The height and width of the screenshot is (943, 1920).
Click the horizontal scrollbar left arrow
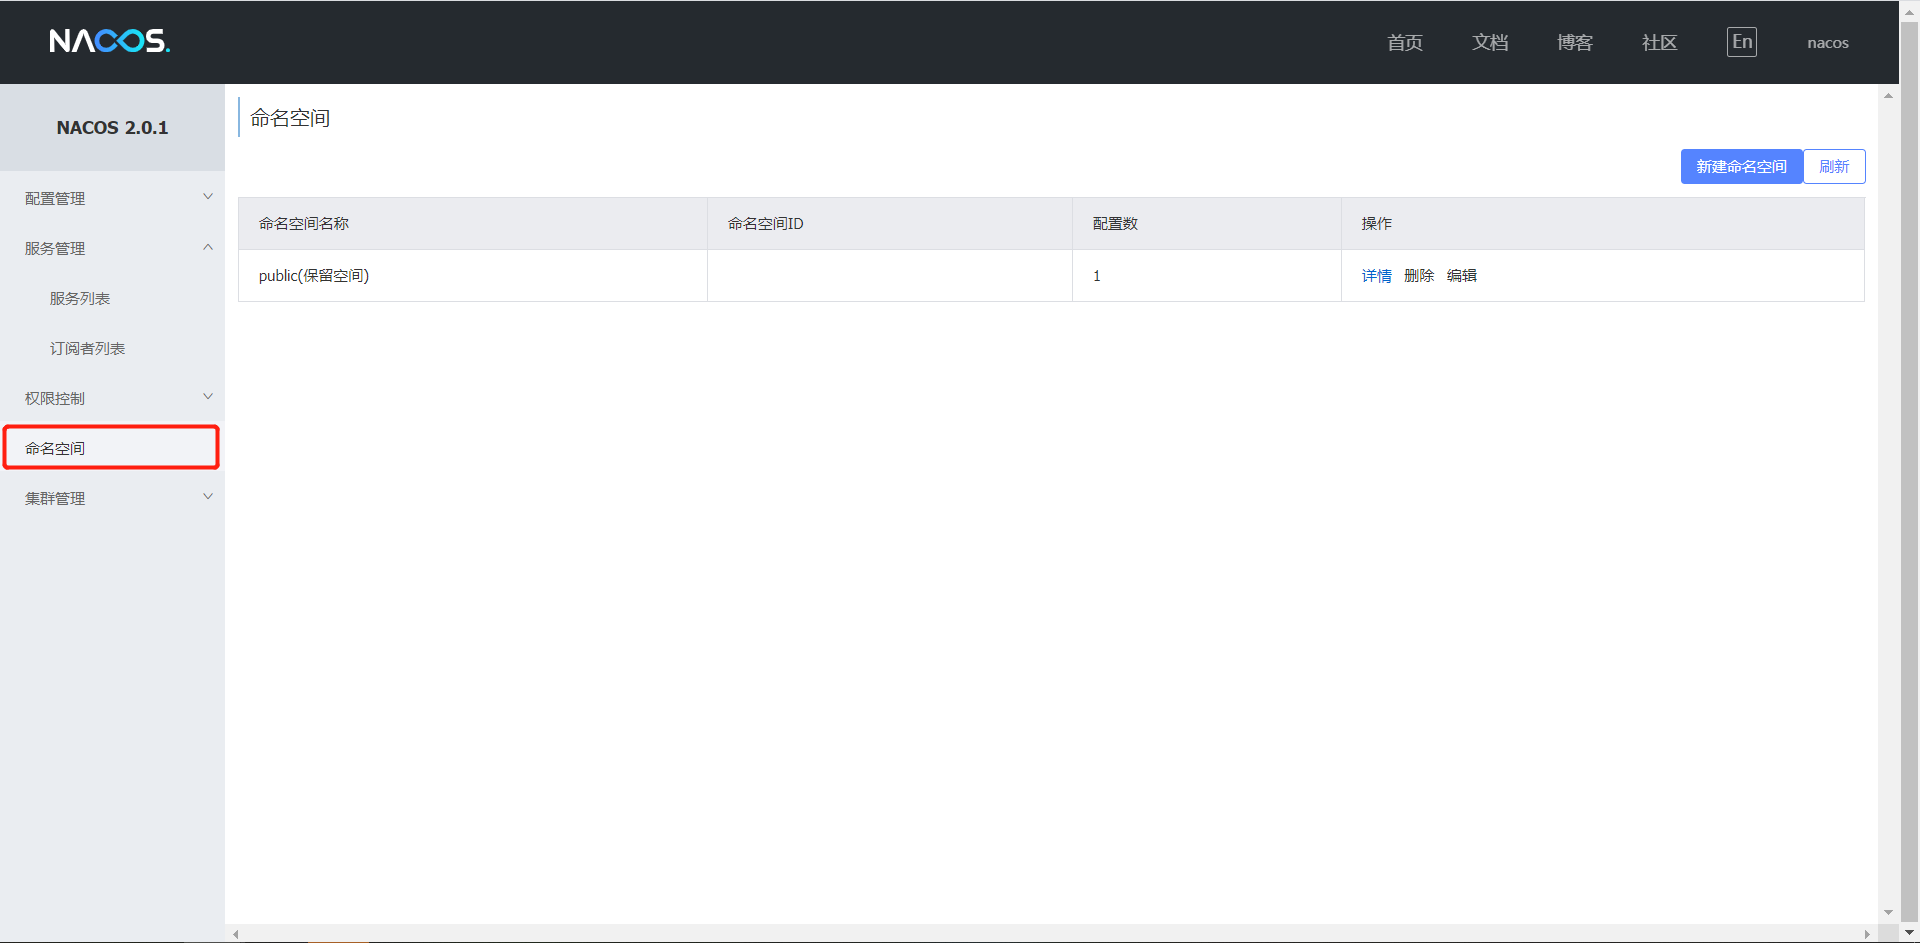[236, 934]
